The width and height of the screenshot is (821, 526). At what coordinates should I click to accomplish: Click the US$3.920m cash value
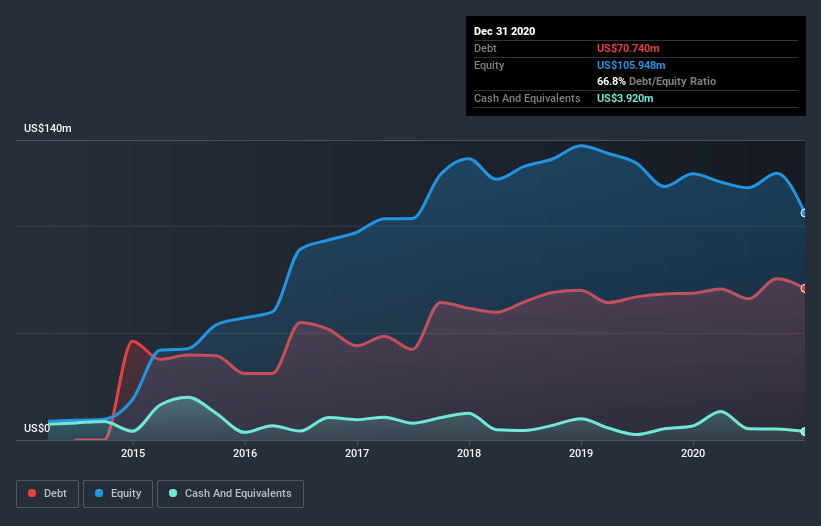point(625,98)
